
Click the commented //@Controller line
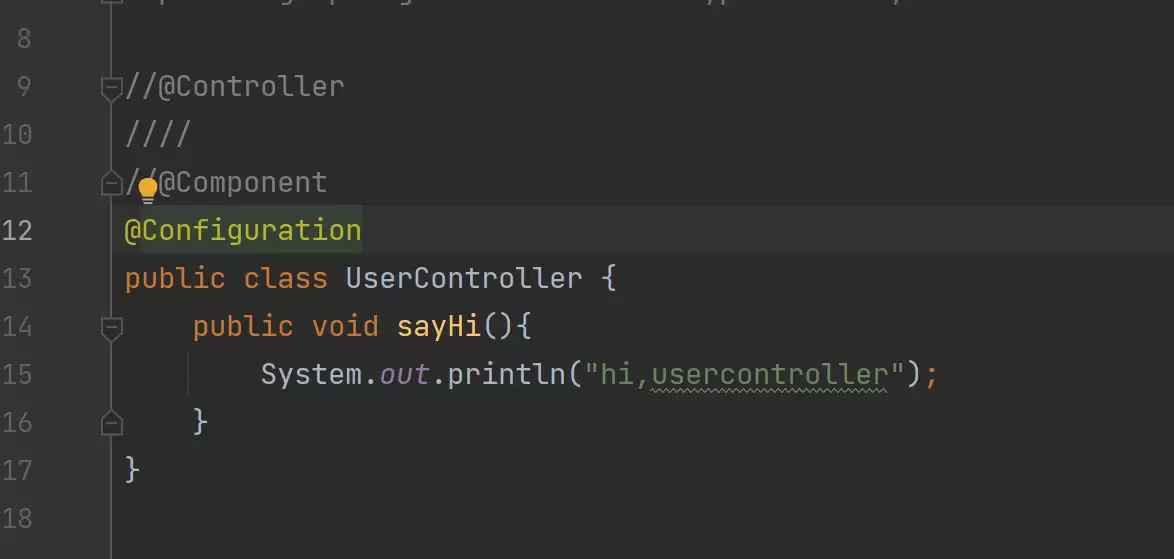[x=234, y=87]
